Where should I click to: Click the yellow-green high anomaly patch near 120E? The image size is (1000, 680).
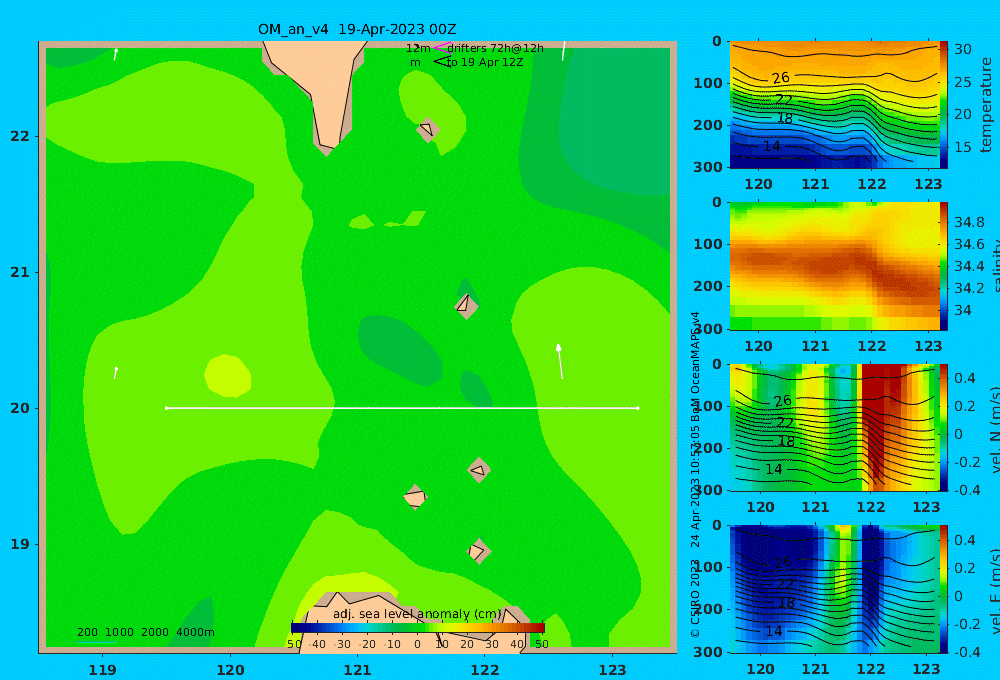[x=227, y=376]
